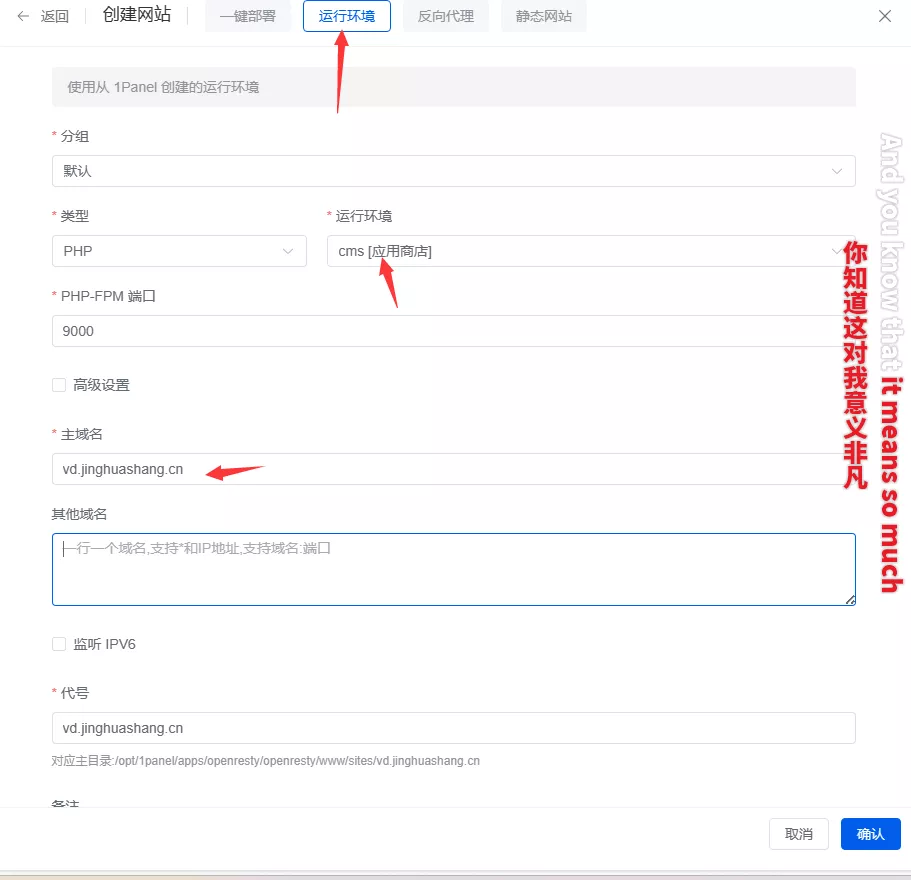
Task: Open the 反向代理 tab
Action: [445, 16]
